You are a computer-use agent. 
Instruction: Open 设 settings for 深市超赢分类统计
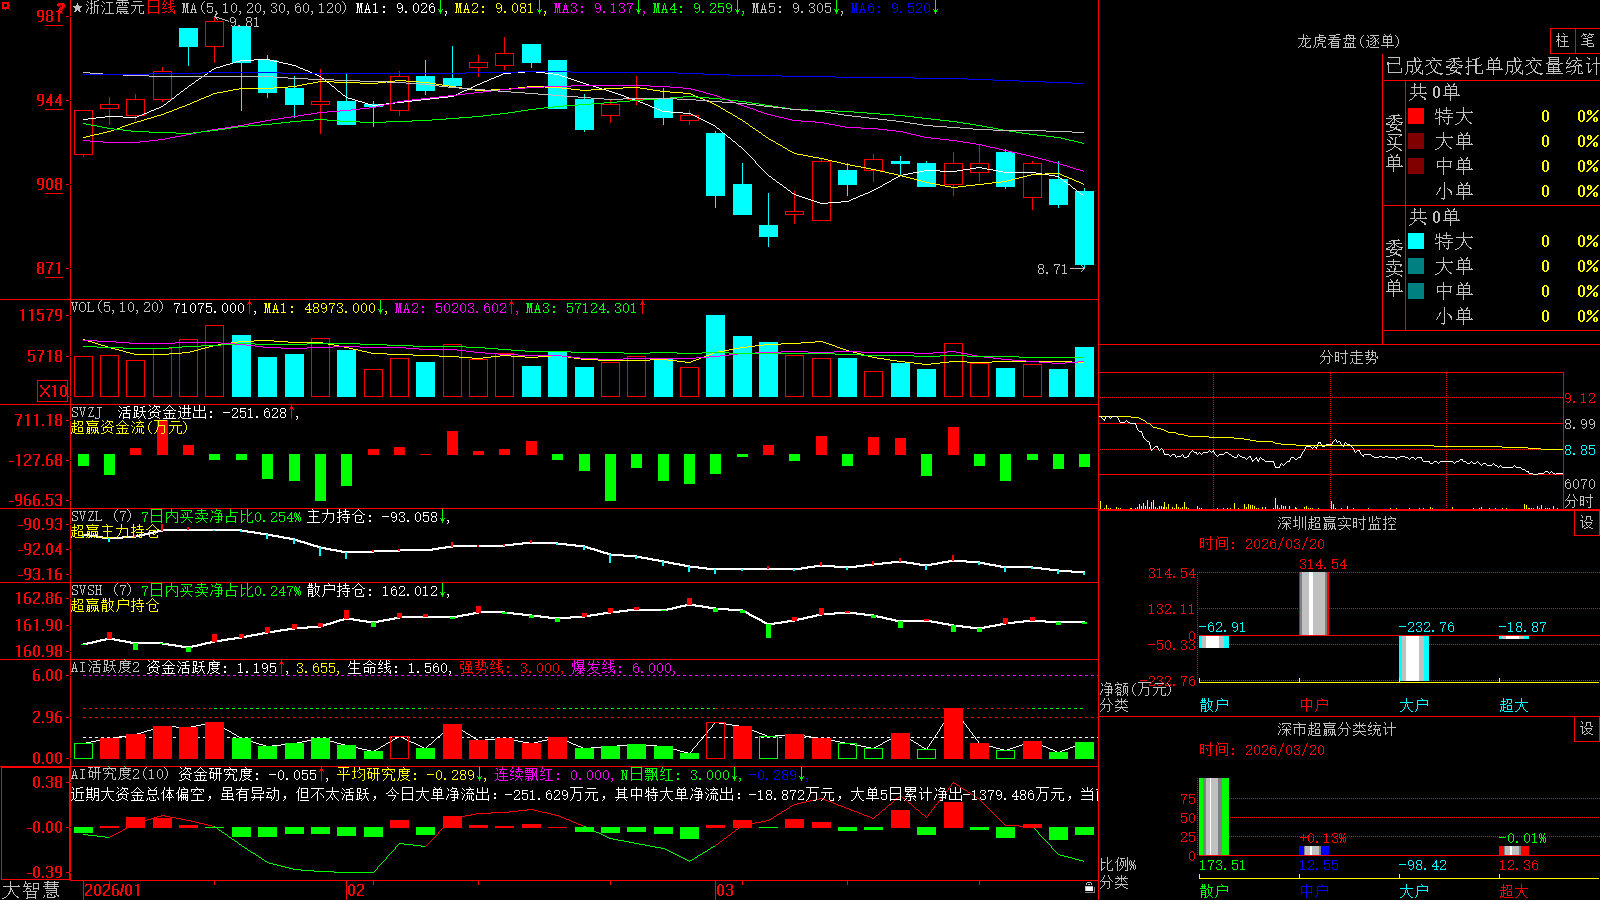click(1587, 729)
